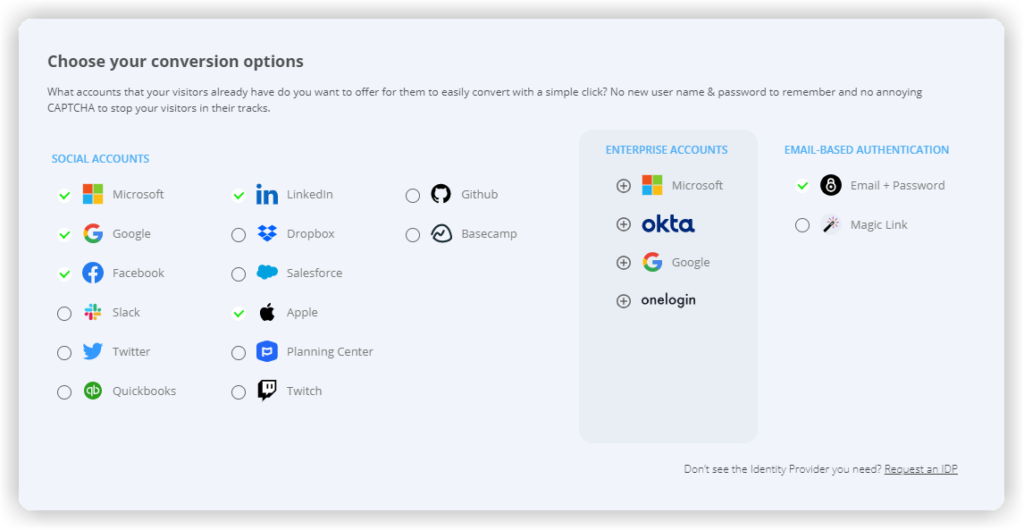Screen dimensions: 1024x530
Task: Uncheck the LinkedIn checkmark
Action: (x=238, y=195)
